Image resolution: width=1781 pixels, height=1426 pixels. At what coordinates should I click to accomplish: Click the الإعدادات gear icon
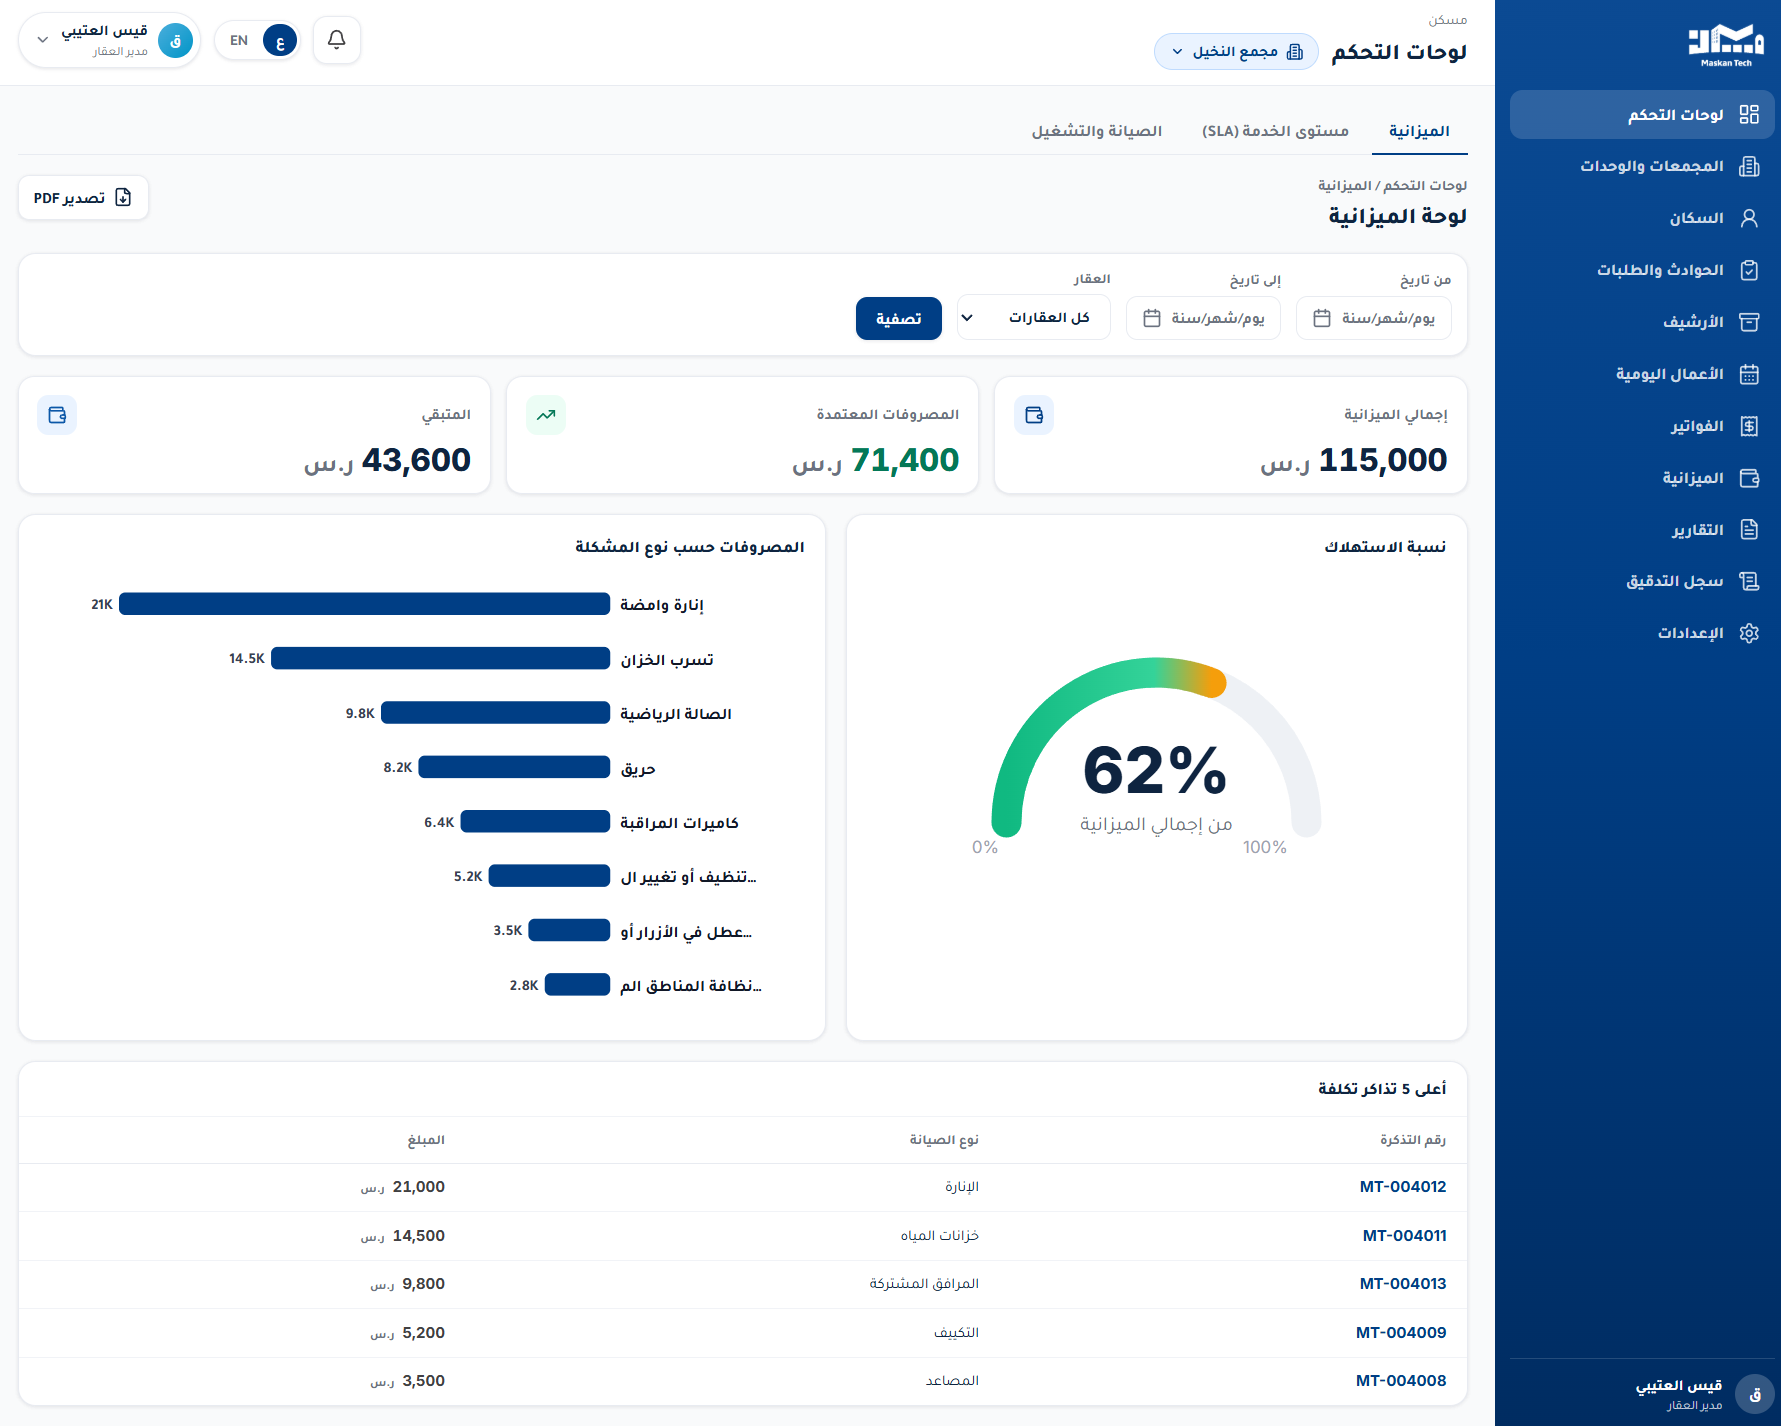click(1749, 633)
